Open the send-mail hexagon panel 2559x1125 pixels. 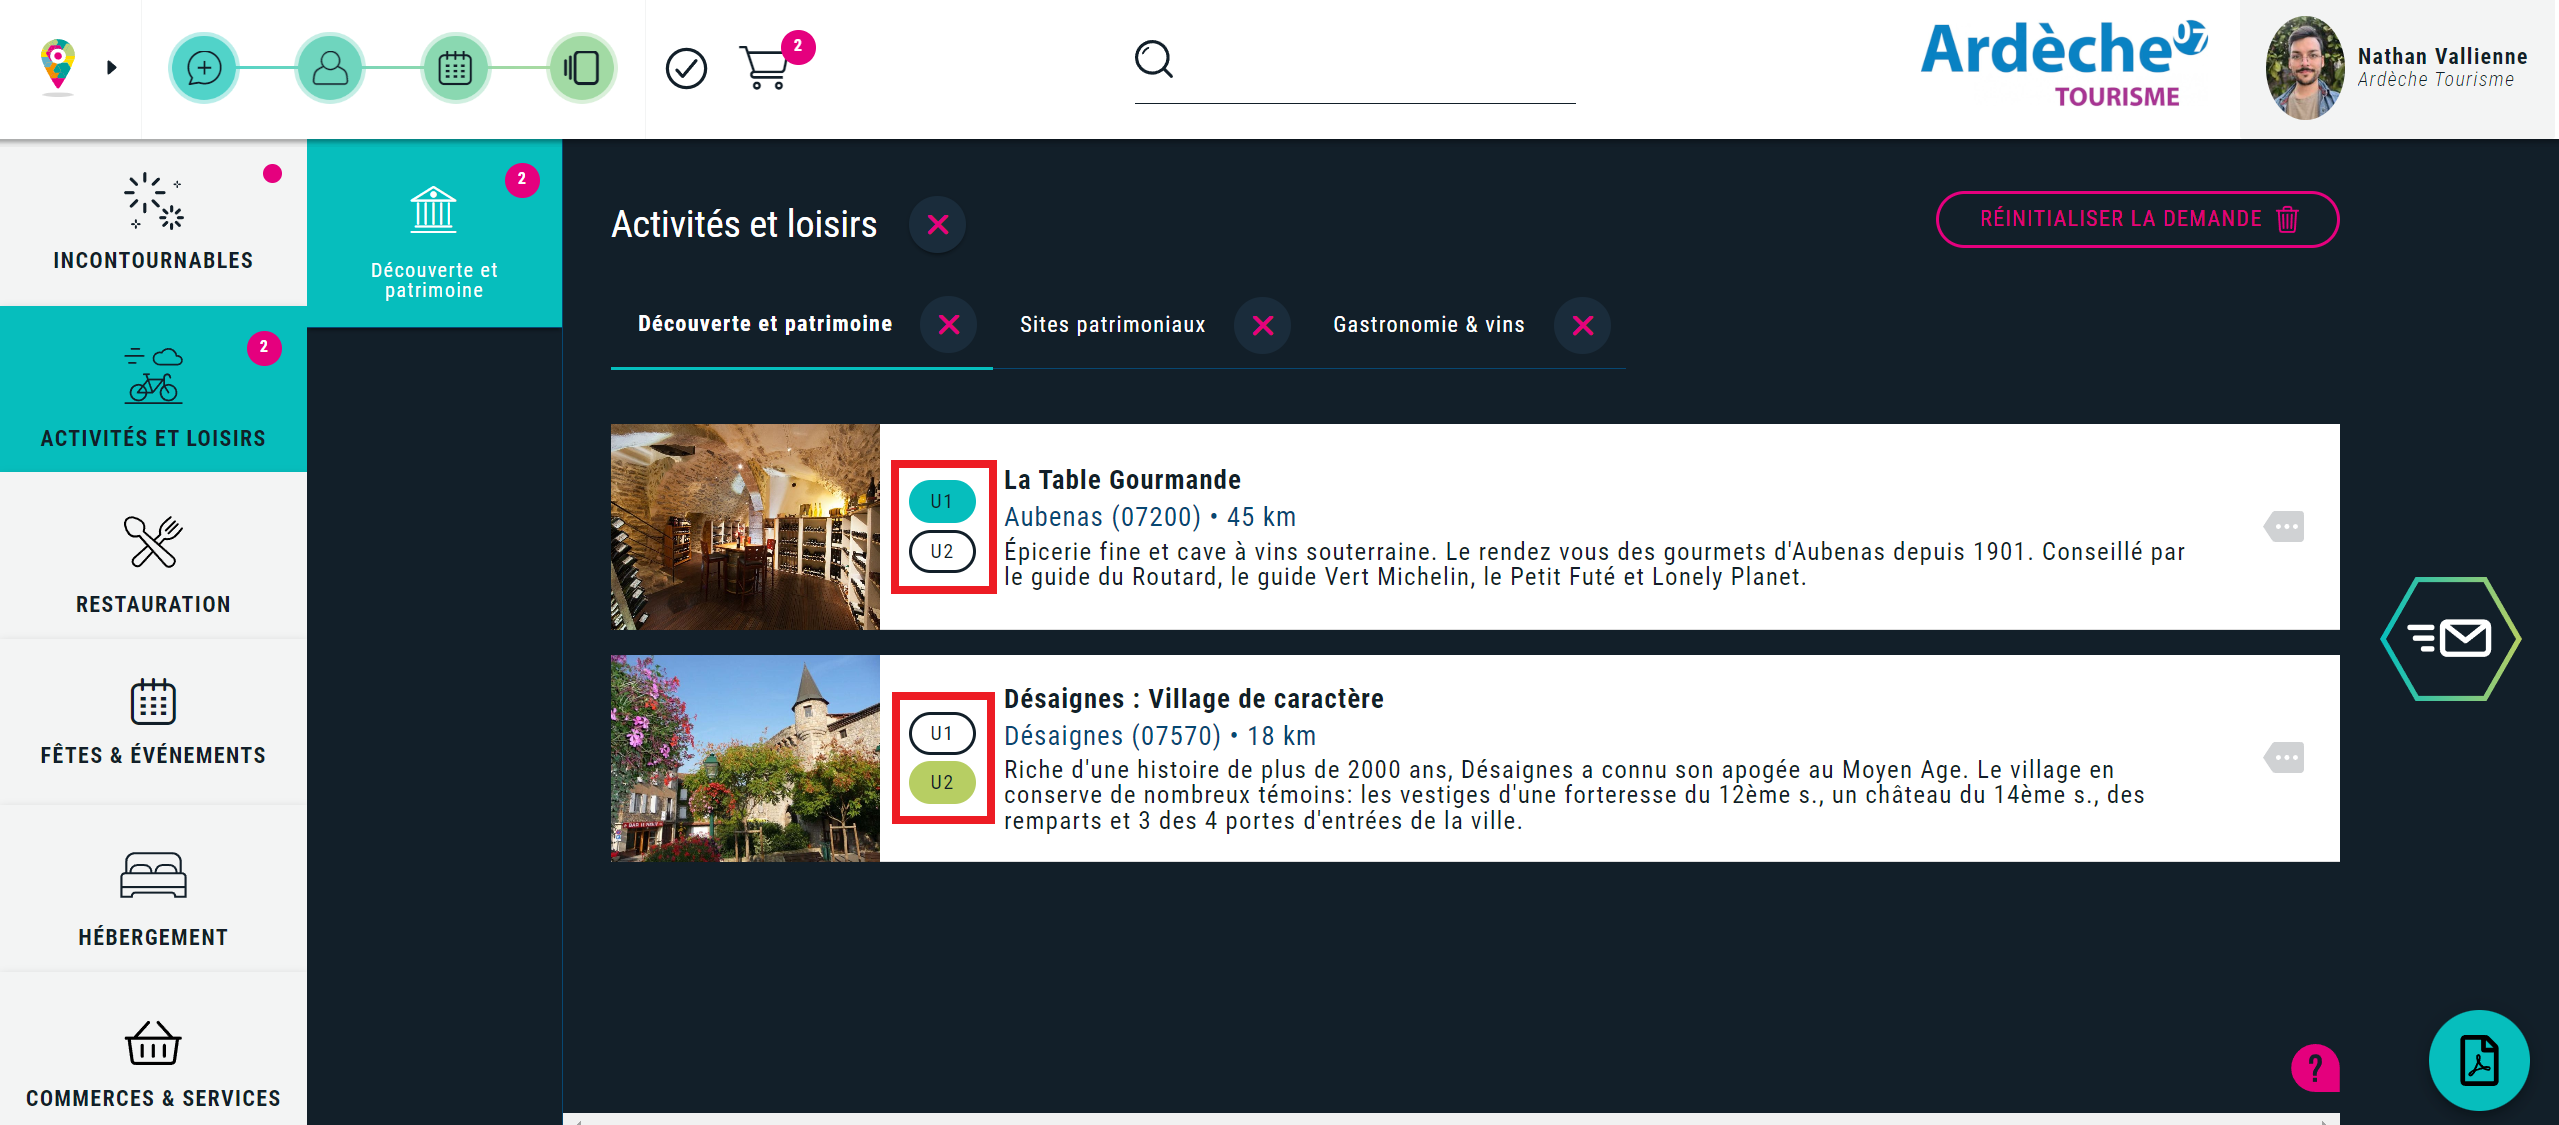2450,637
